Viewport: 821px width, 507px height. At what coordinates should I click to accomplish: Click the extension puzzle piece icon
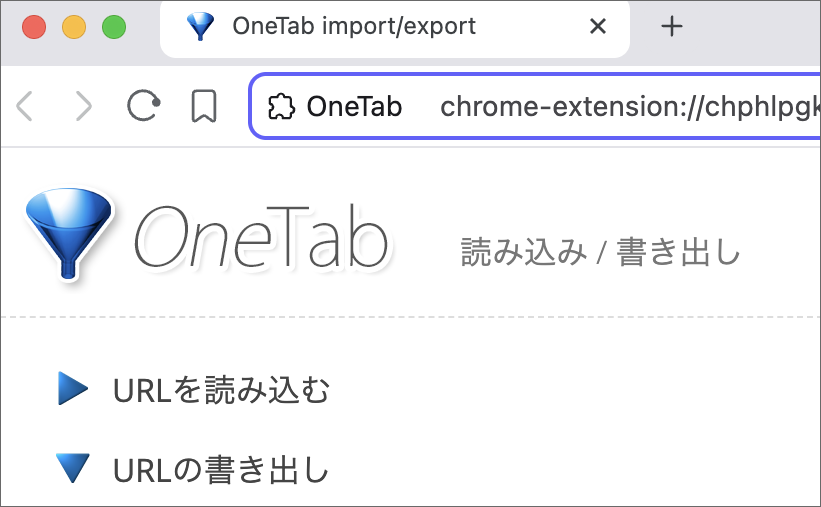point(281,107)
